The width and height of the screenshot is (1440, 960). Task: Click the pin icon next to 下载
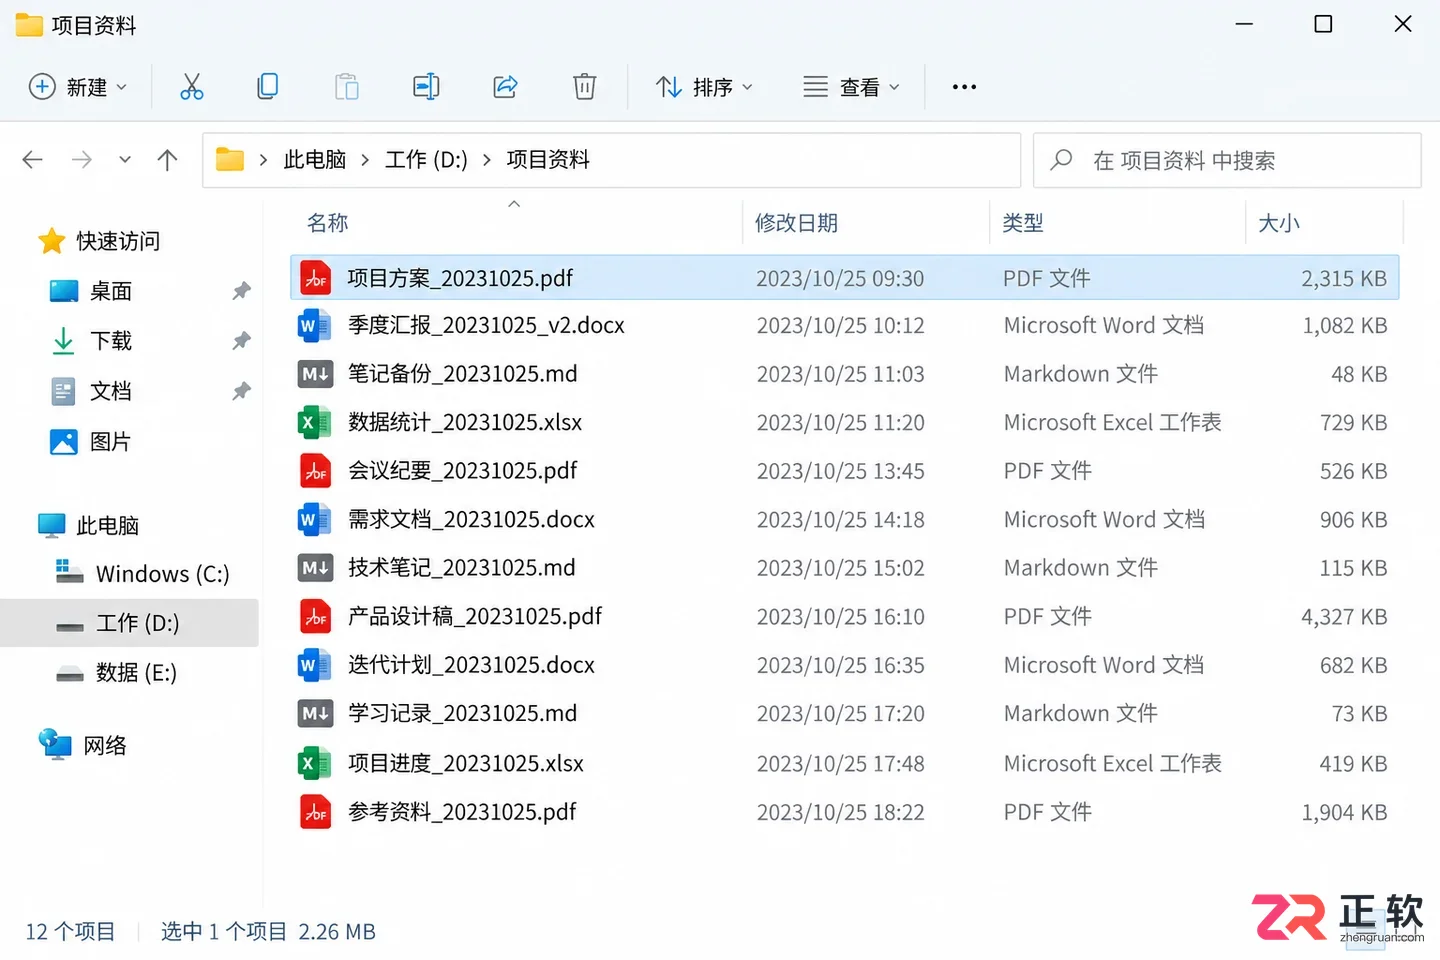point(241,341)
